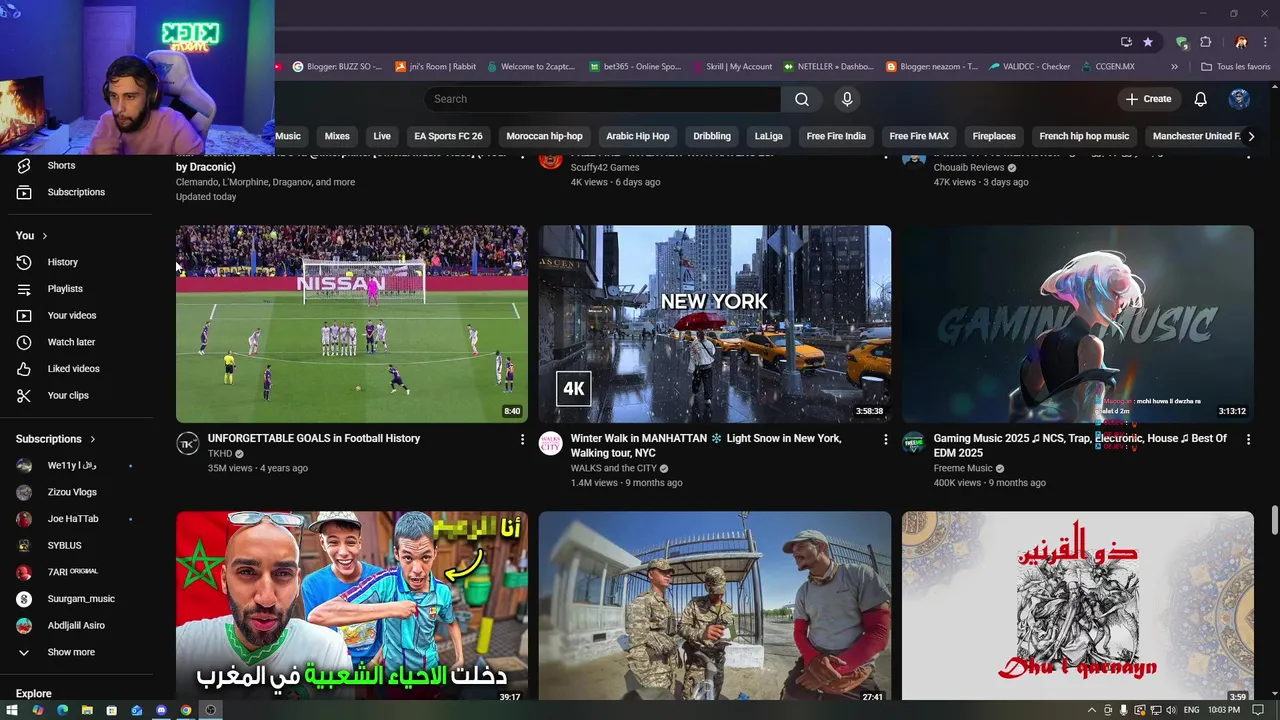Play the New York 4K walk thumbnail
Image resolution: width=1280 pixels, height=720 pixels.
715,324
